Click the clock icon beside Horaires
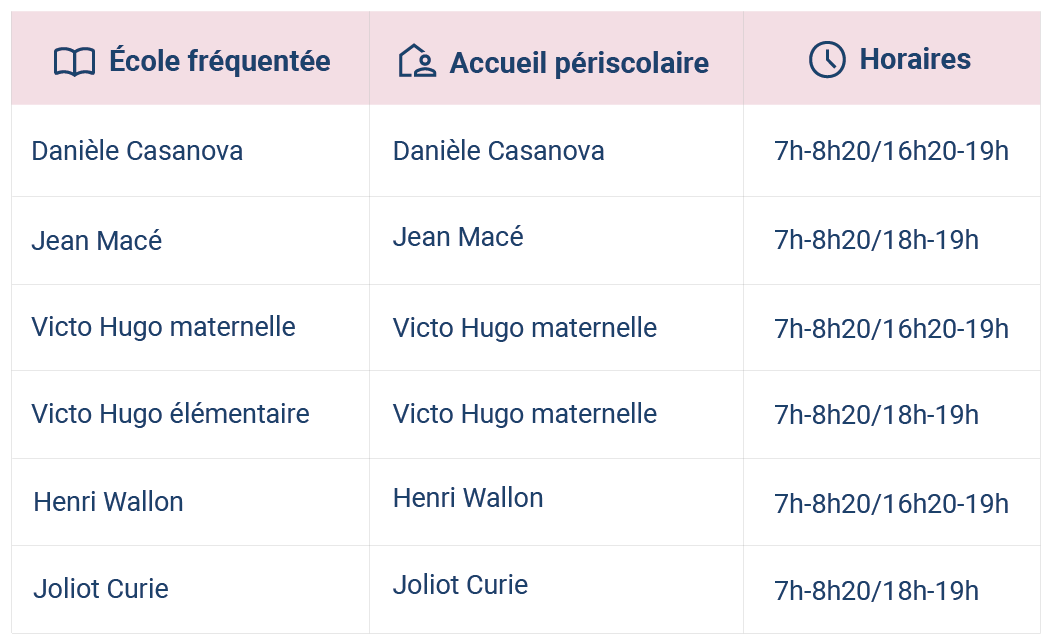 tap(827, 59)
